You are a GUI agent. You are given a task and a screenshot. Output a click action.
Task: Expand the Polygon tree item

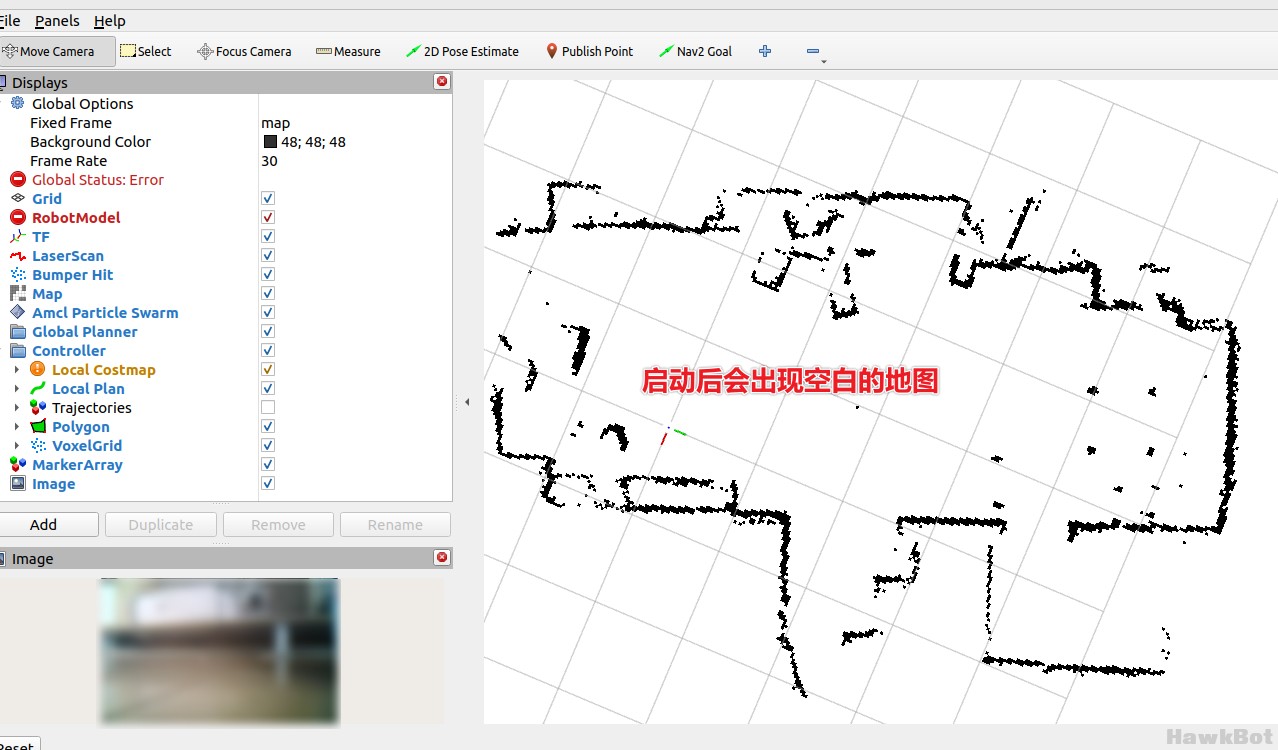click(x=16, y=427)
